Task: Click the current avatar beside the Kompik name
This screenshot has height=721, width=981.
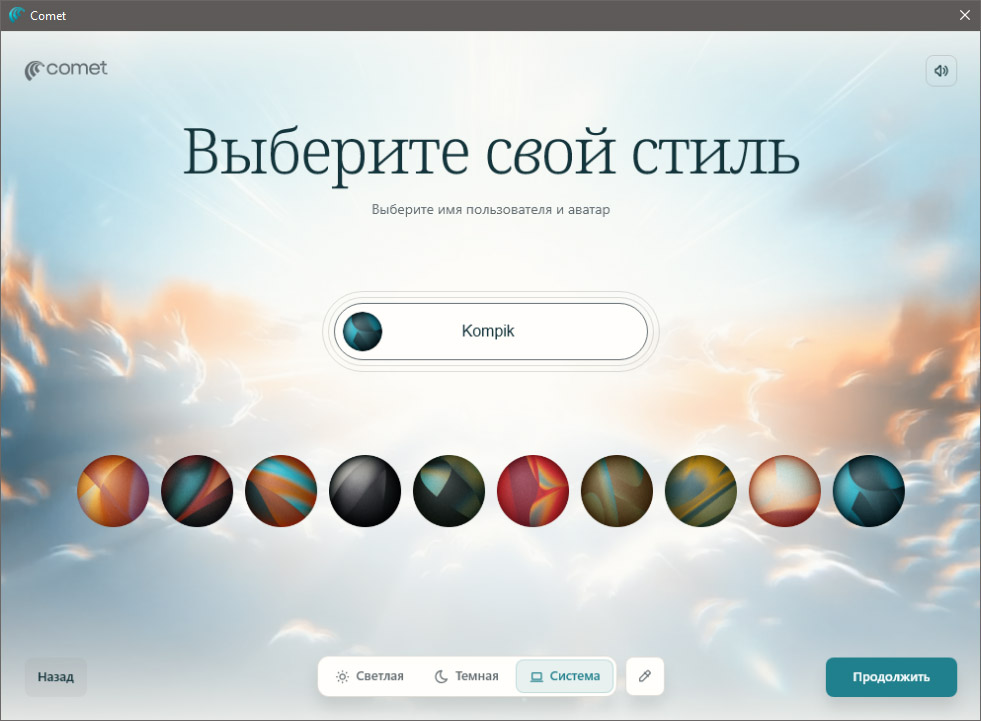Action: click(362, 331)
